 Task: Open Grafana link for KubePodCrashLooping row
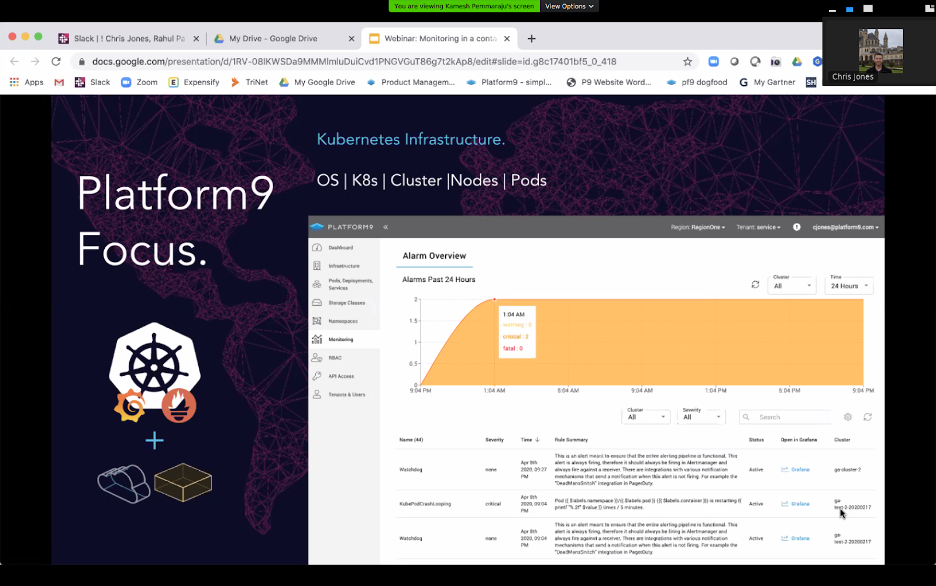(796, 504)
